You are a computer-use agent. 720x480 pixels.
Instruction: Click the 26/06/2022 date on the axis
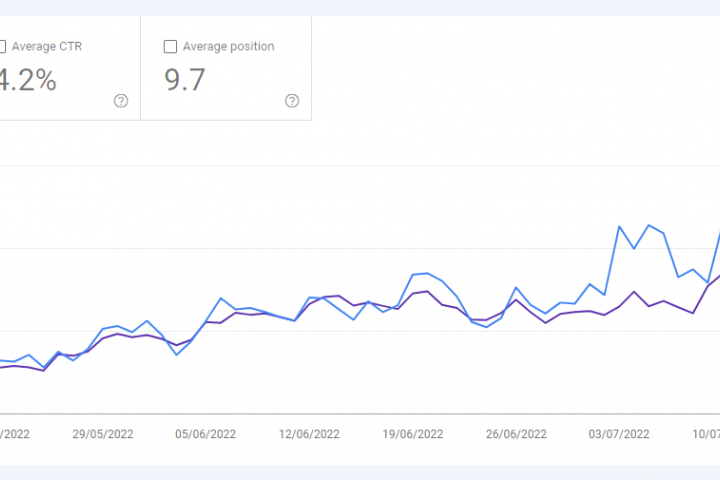(x=516, y=434)
